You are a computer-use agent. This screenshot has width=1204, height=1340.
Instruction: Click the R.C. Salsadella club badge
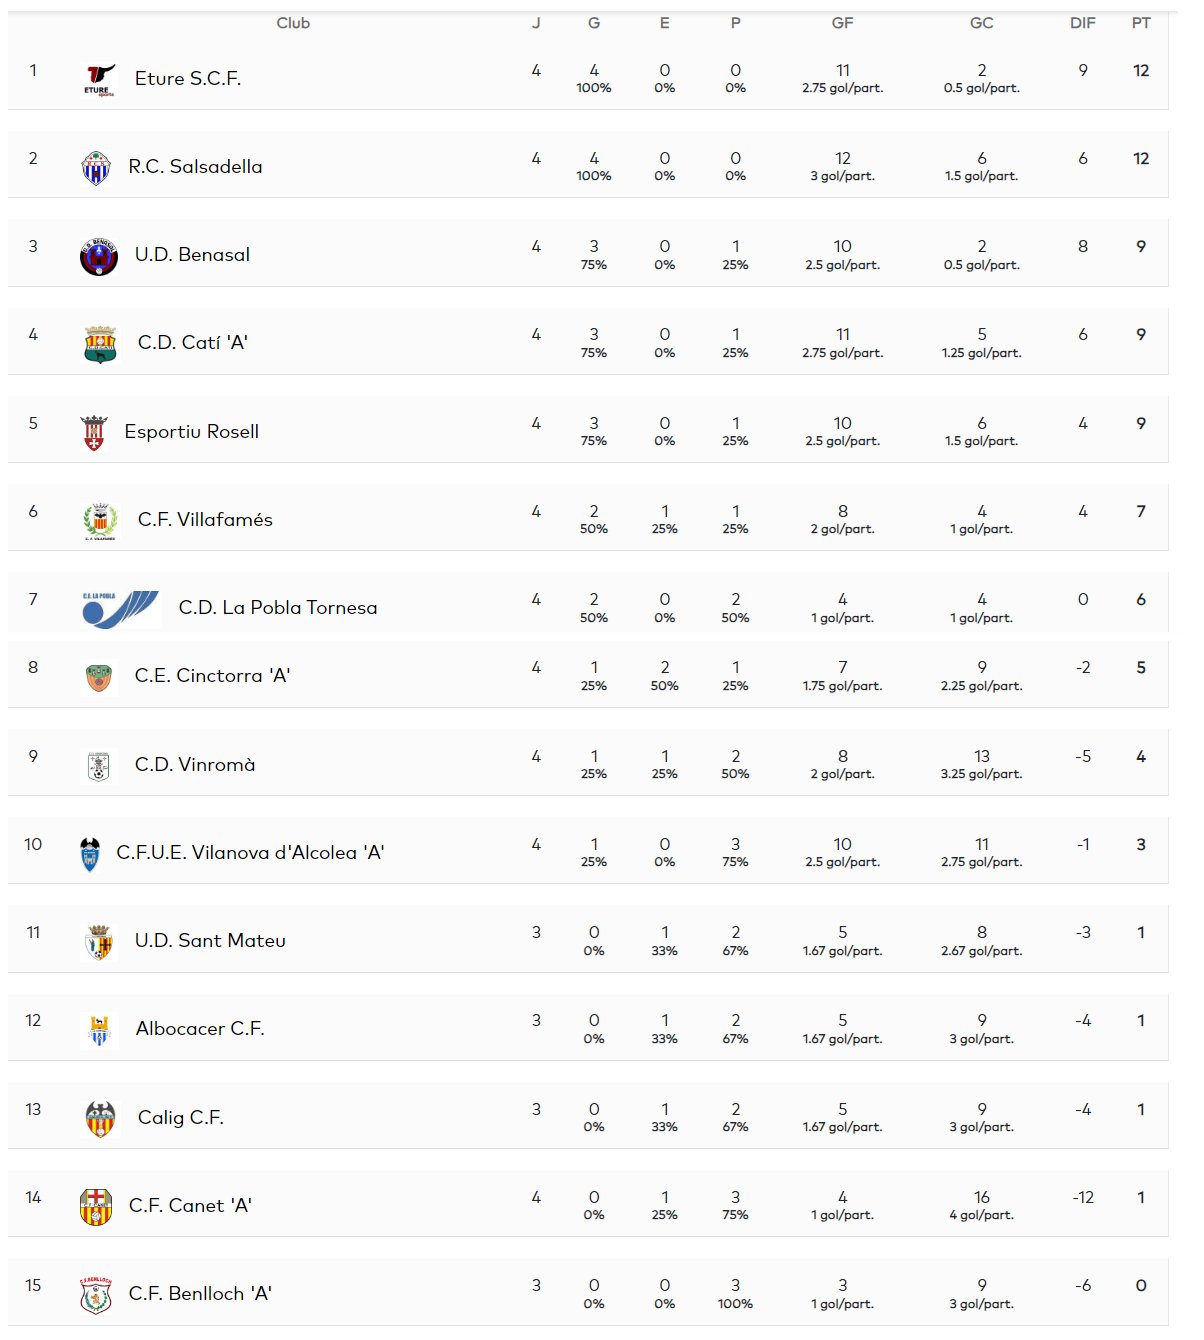96,167
